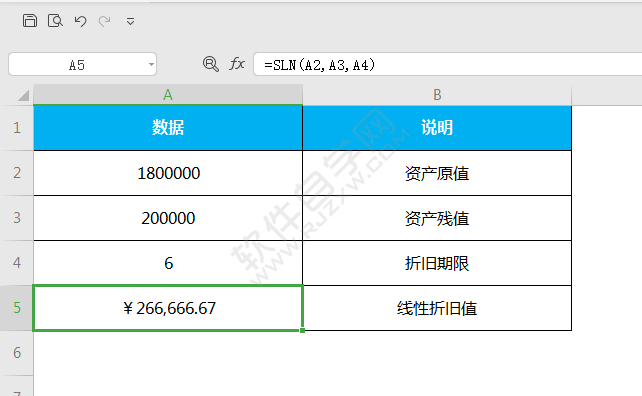This screenshot has height=396, width=642.
Task: Open the Name Box dropdown arrow
Action: (x=151, y=64)
